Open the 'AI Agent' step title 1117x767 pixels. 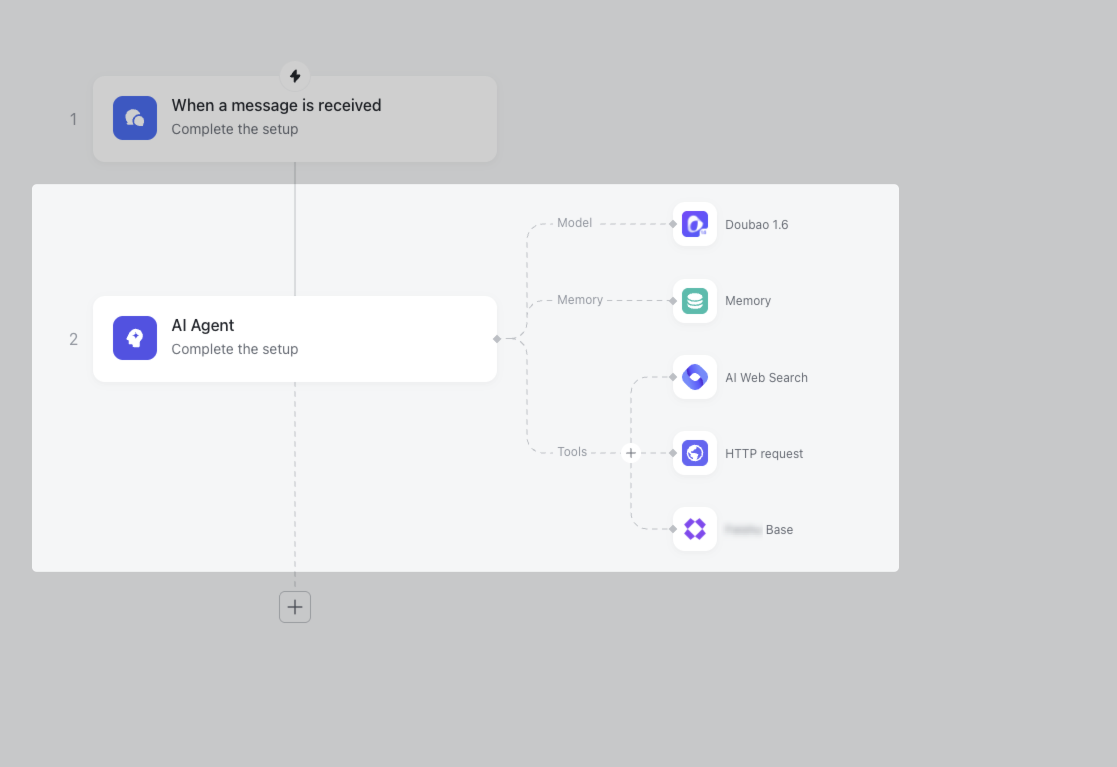click(x=202, y=325)
